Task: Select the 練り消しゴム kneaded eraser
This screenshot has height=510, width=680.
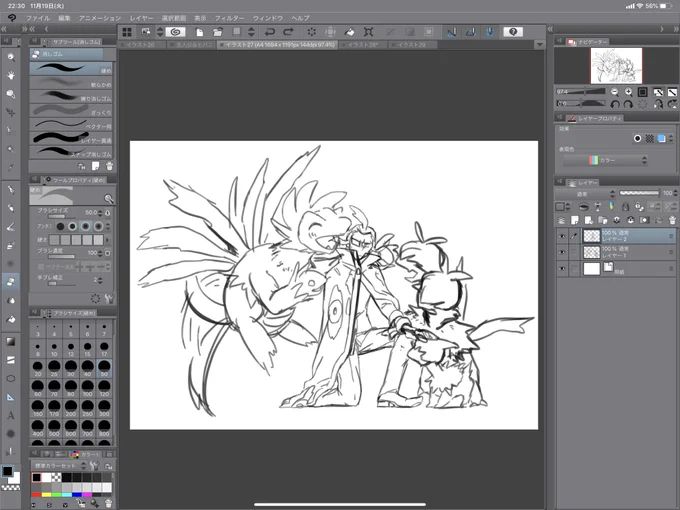Action: 71,96
